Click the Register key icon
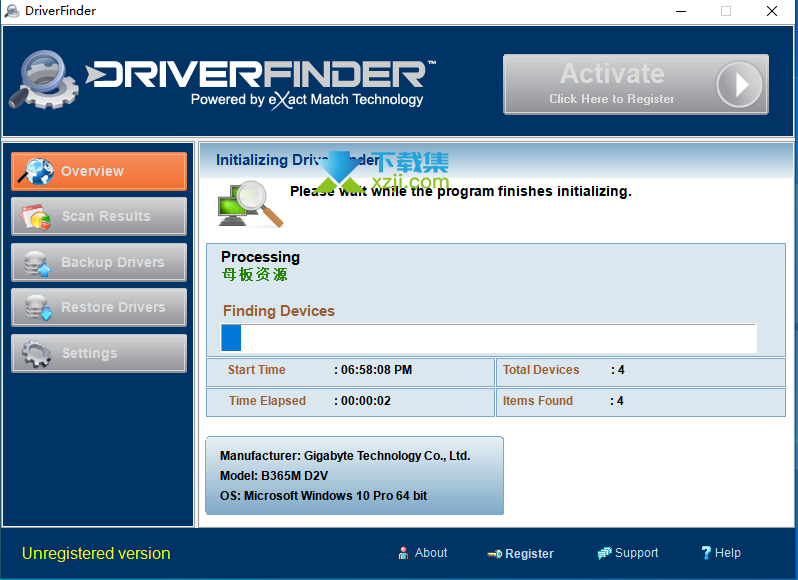The image size is (798, 580). point(494,554)
